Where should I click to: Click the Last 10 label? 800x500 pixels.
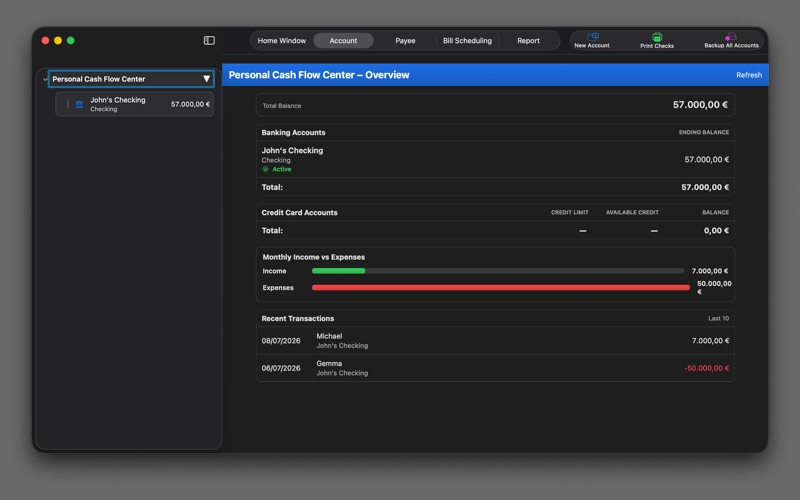(x=718, y=318)
